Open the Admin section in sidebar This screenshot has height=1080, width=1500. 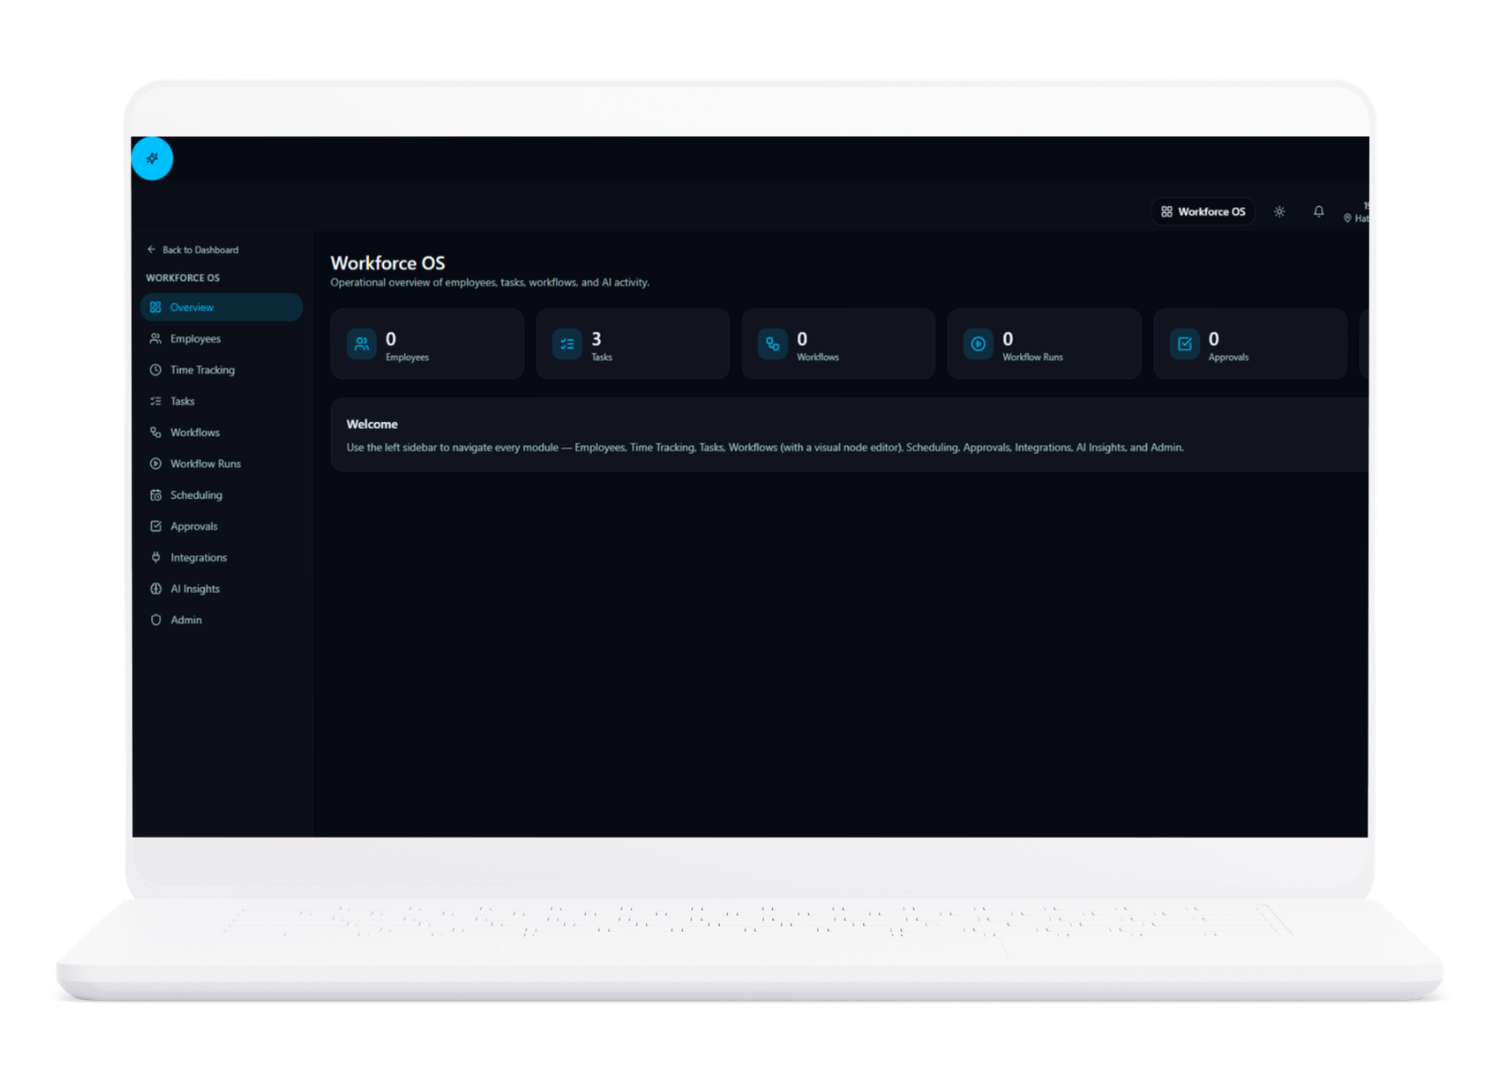[x=221, y=620]
